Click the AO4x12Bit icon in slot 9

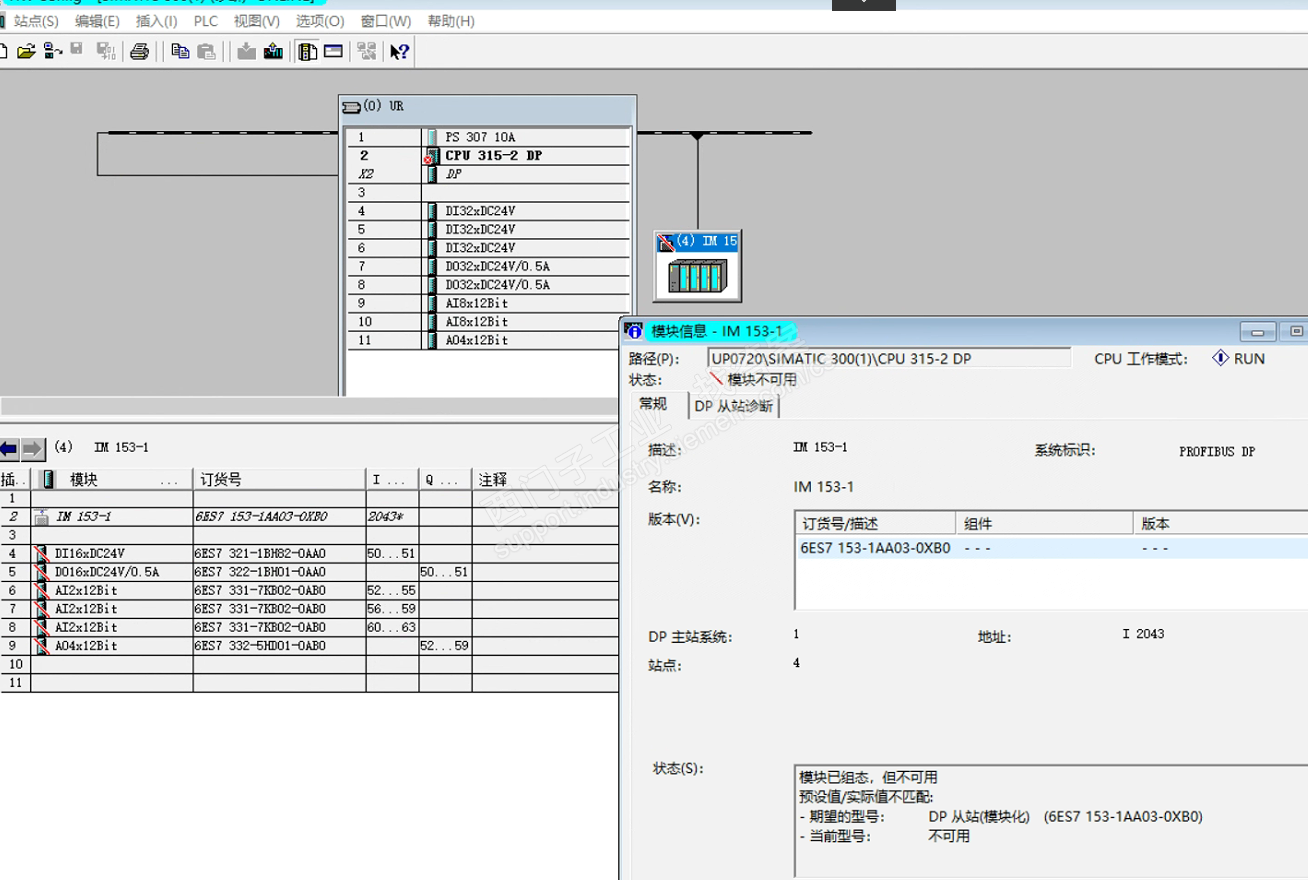tap(42, 646)
